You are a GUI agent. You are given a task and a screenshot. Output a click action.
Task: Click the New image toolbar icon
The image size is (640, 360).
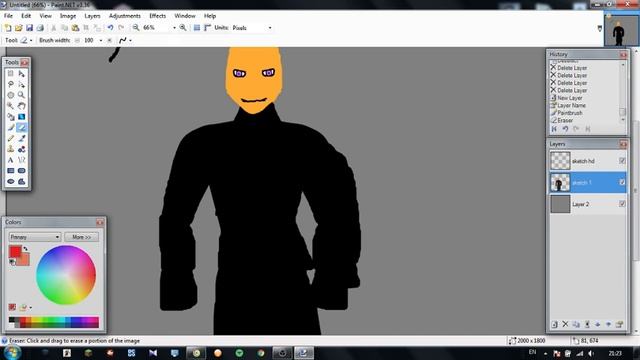click(x=8, y=28)
